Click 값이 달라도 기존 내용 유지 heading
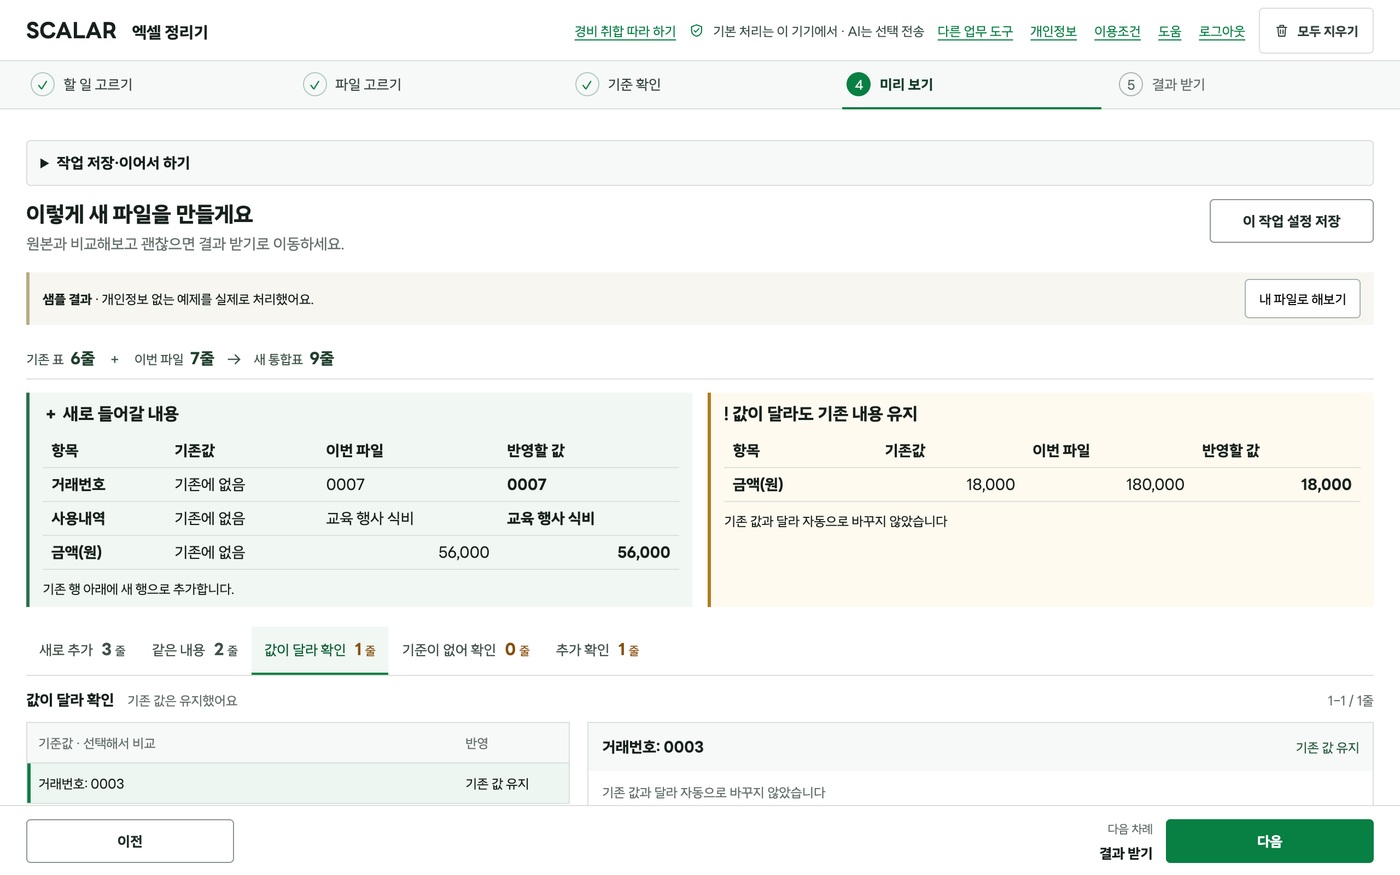 (820, 414)
